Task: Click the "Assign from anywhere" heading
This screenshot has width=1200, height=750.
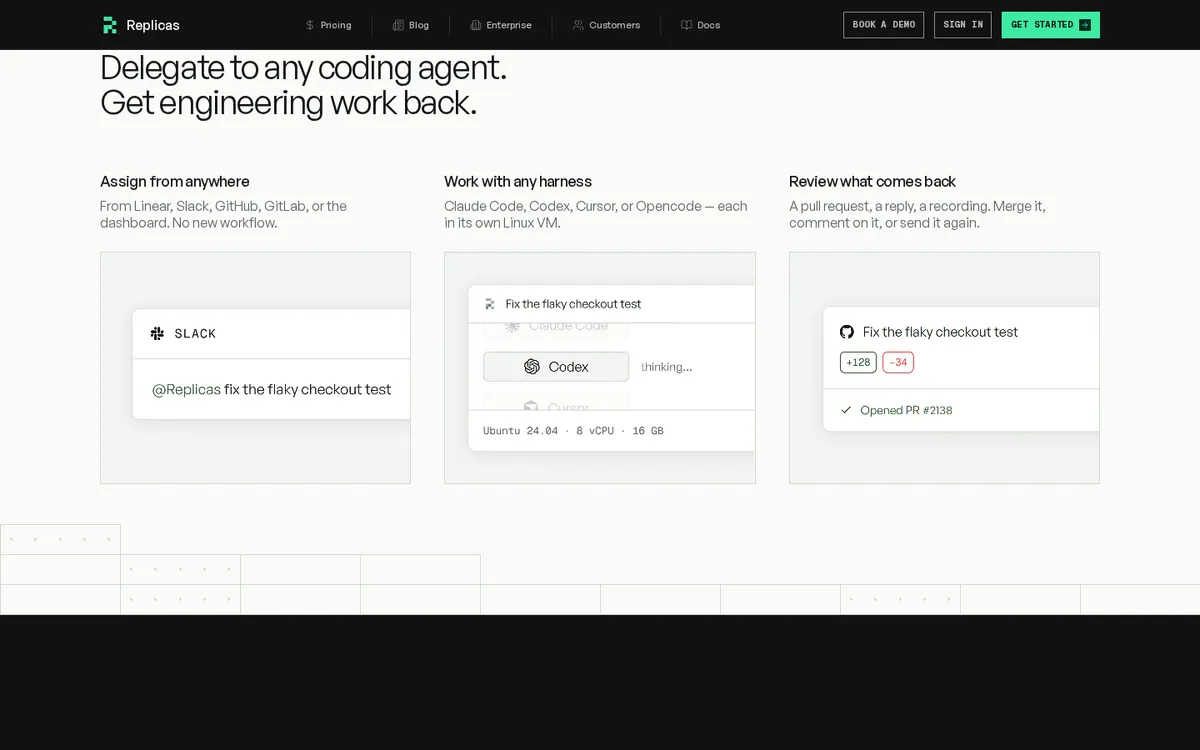Action: tap(175, 182)
